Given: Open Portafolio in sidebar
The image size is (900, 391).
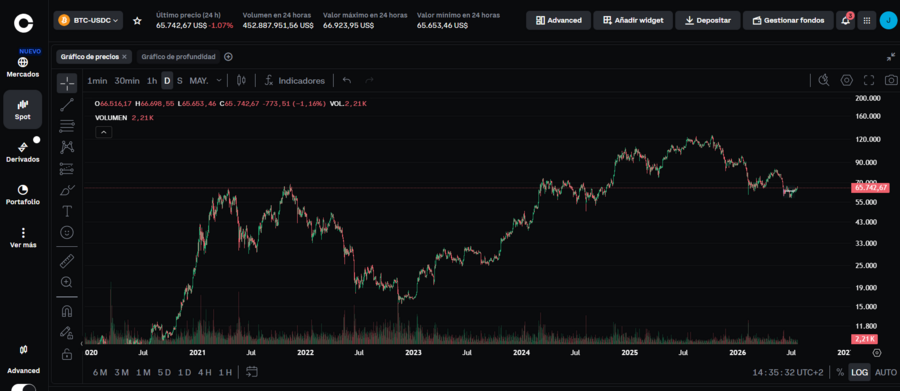Looking at the screenshot, I should 23,195.
